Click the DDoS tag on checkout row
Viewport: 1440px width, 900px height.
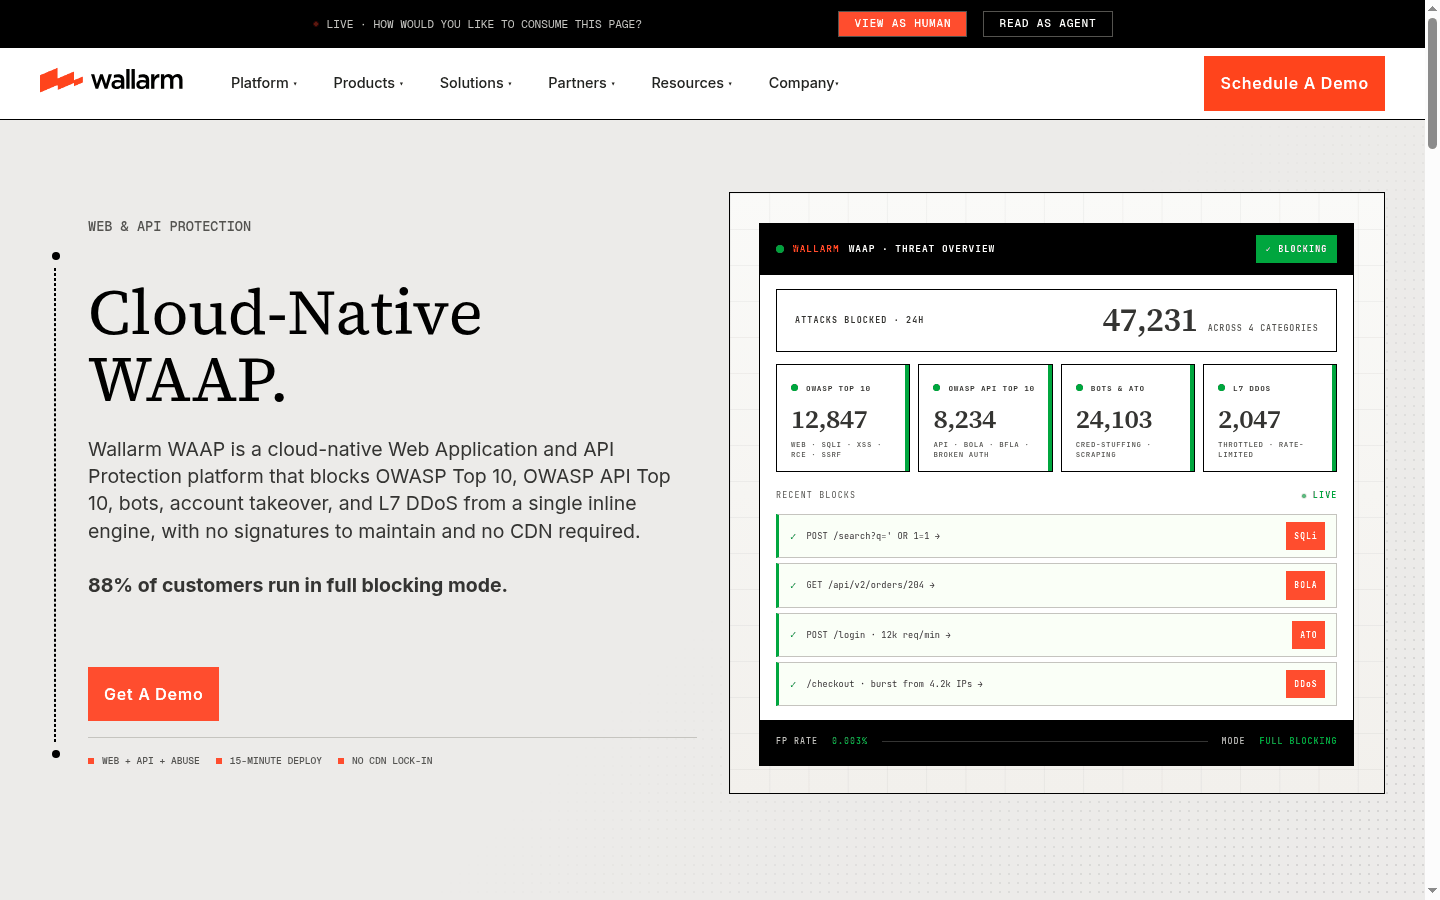(x=1305, y=684)
